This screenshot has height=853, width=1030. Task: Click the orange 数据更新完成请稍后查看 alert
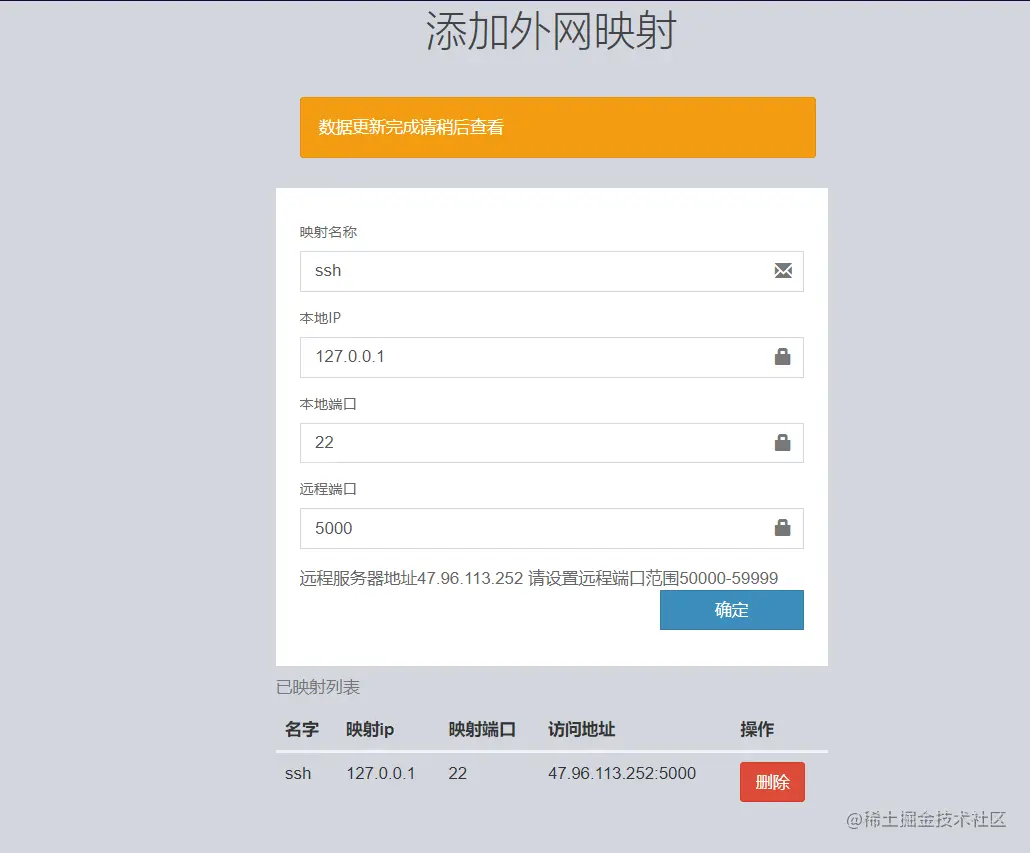[558, 127]
